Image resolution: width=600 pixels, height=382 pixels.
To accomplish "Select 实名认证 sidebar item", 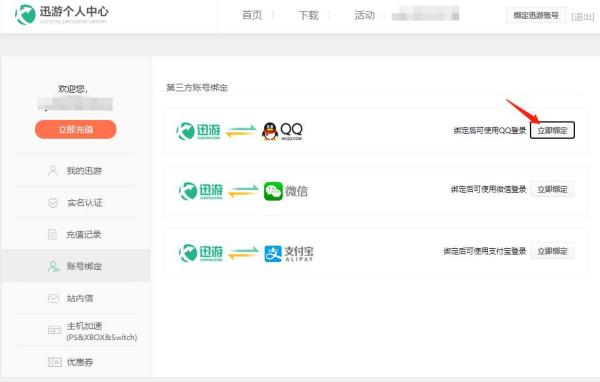I will click(76, 202).
